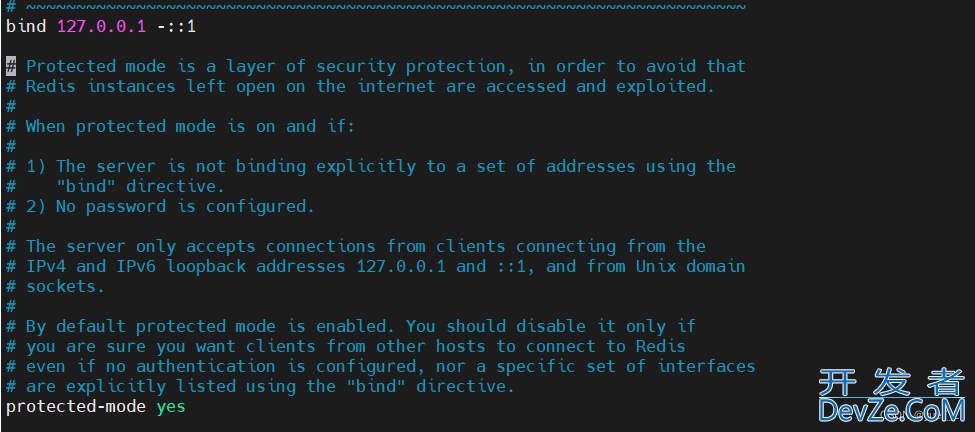Click "Unix domain" at comment line end
This screenshot has height=432, width=975.
point(690,266)
